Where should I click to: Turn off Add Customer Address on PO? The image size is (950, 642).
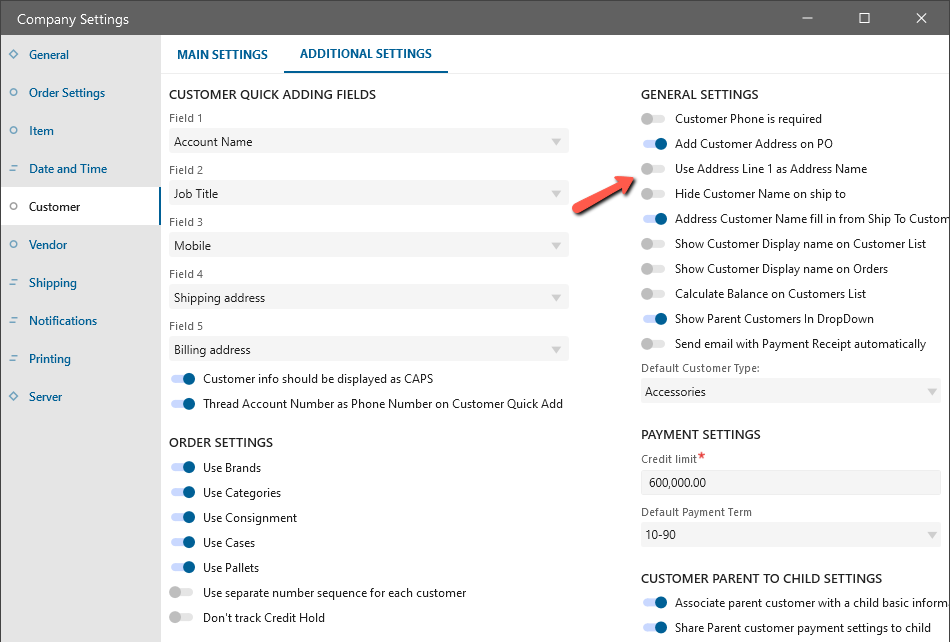tap(654, 144)
